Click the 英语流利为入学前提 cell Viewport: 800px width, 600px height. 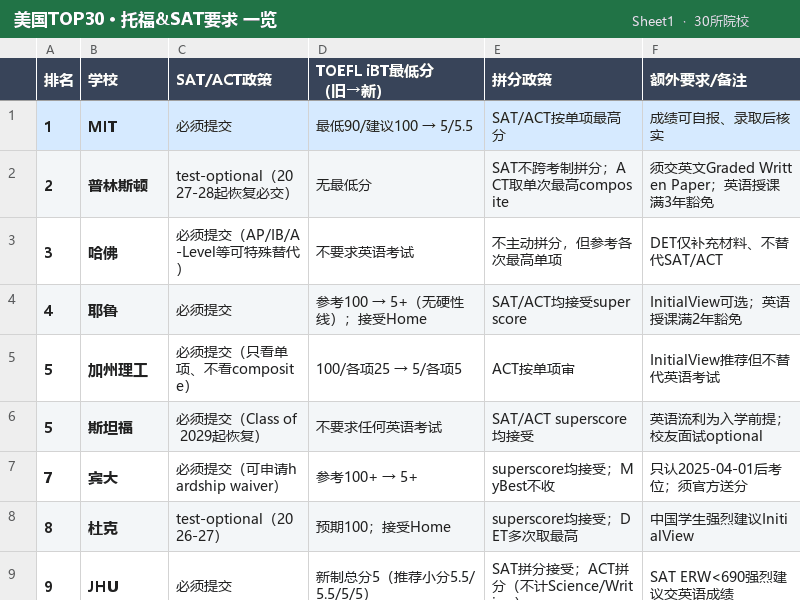point(721,427)
